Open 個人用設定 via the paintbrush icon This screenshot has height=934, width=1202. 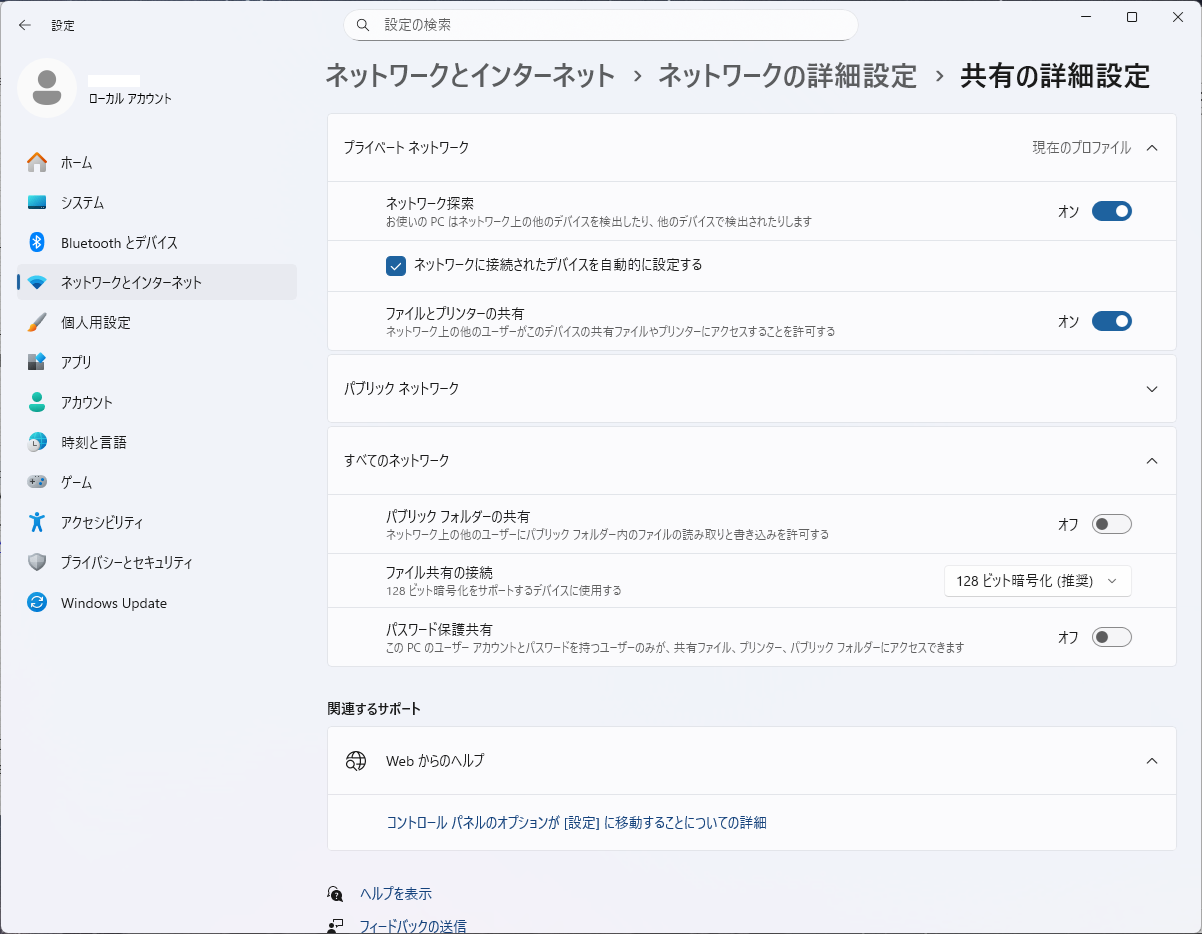point(37,322)
